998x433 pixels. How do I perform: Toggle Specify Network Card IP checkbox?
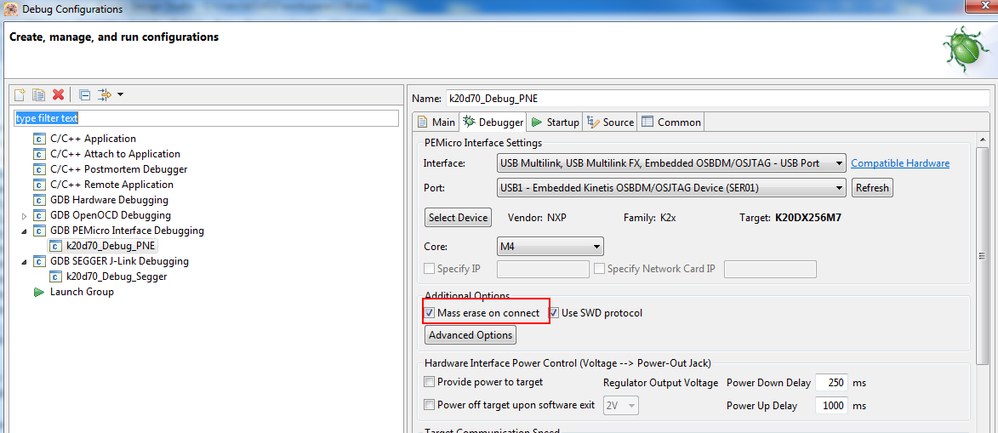(x=599, y=269)
